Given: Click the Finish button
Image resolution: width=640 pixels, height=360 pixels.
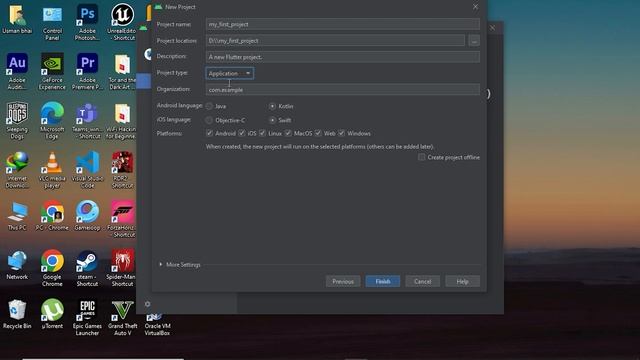Looking at the screenshot, I should tap(382, 281).
